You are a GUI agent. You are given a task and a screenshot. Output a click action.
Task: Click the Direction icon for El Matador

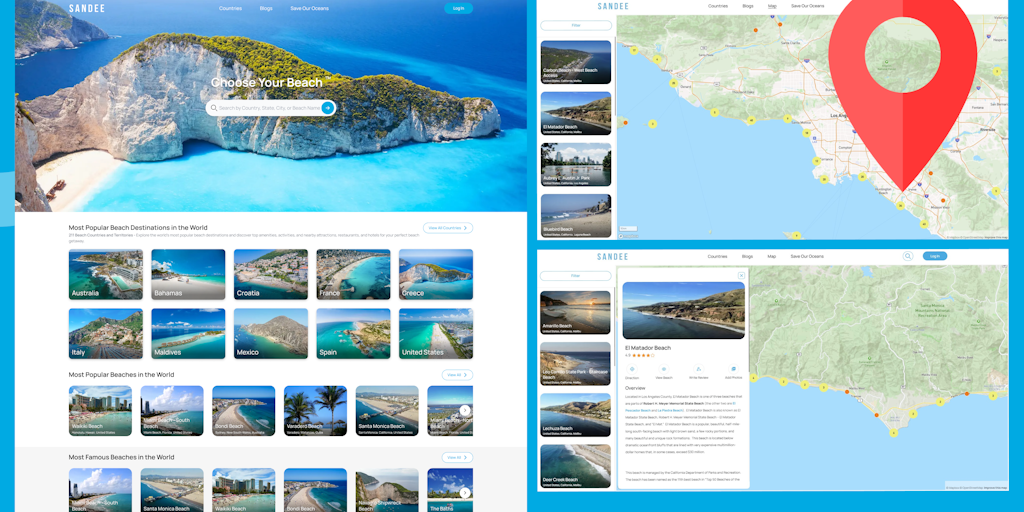[x=631, y=371]
